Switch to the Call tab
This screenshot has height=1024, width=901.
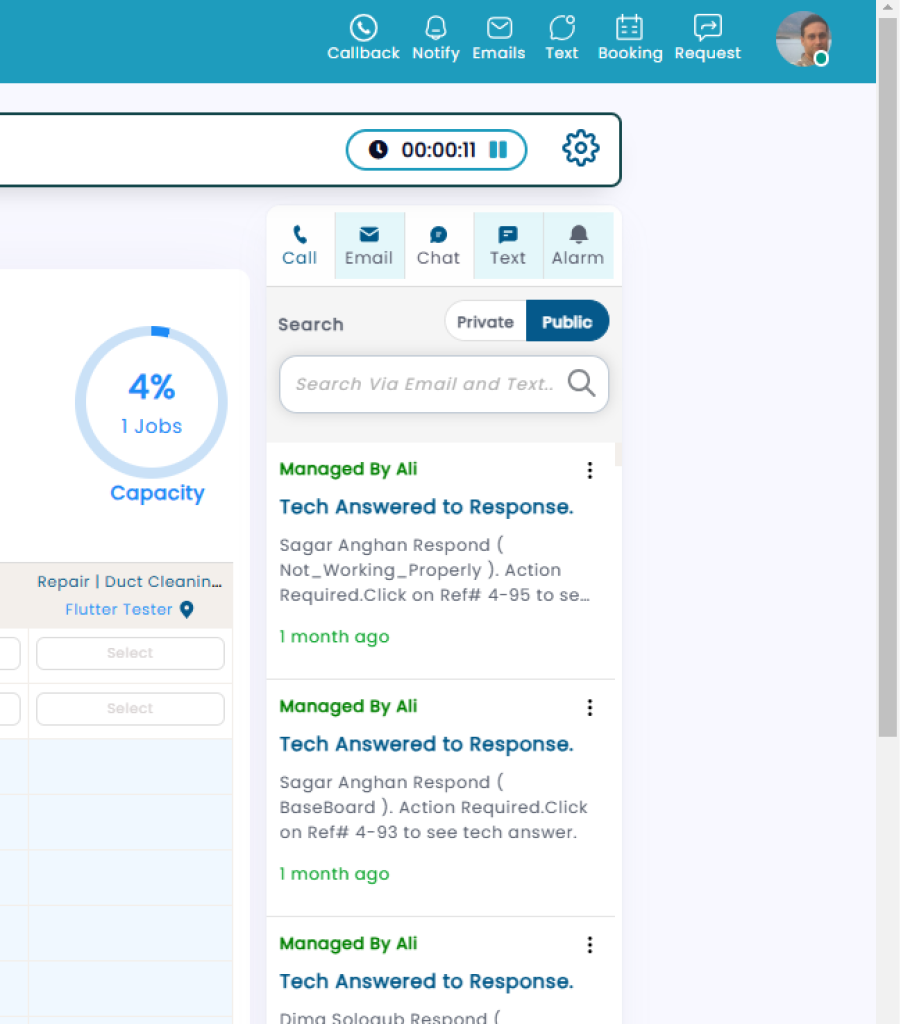(x=300, y=246)
